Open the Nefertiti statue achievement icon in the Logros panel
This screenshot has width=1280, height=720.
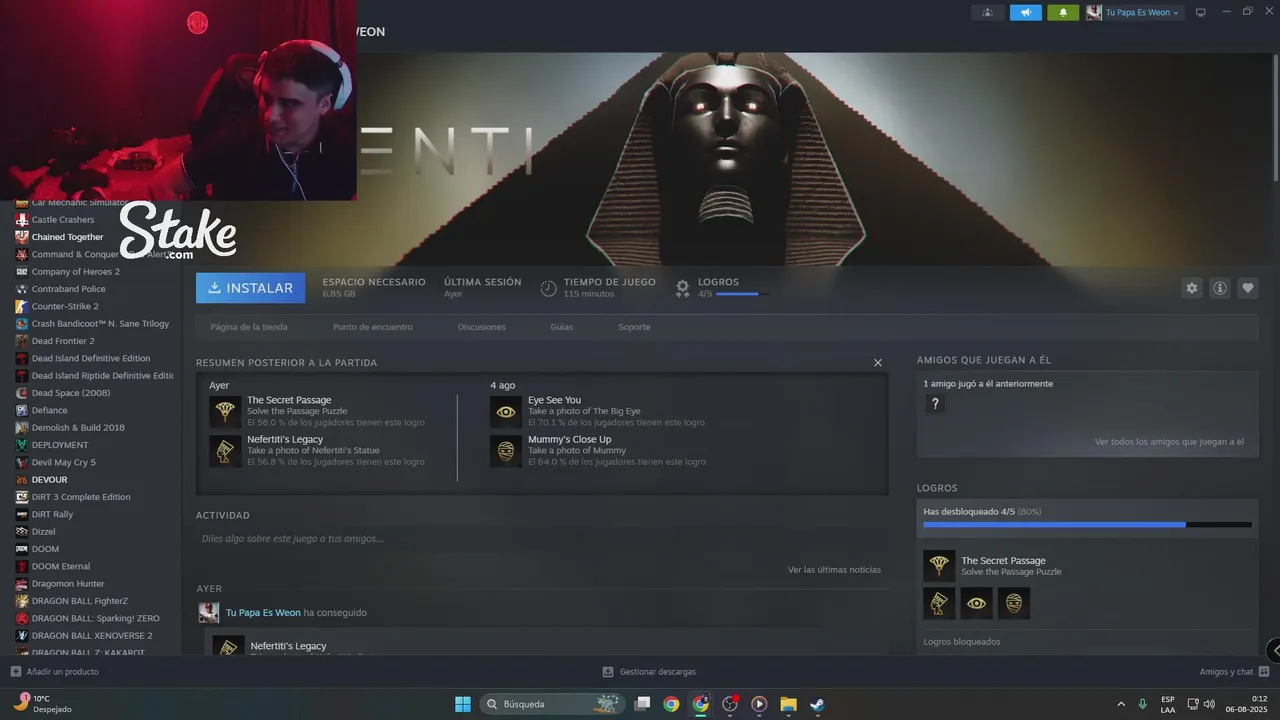pos(939,603)
